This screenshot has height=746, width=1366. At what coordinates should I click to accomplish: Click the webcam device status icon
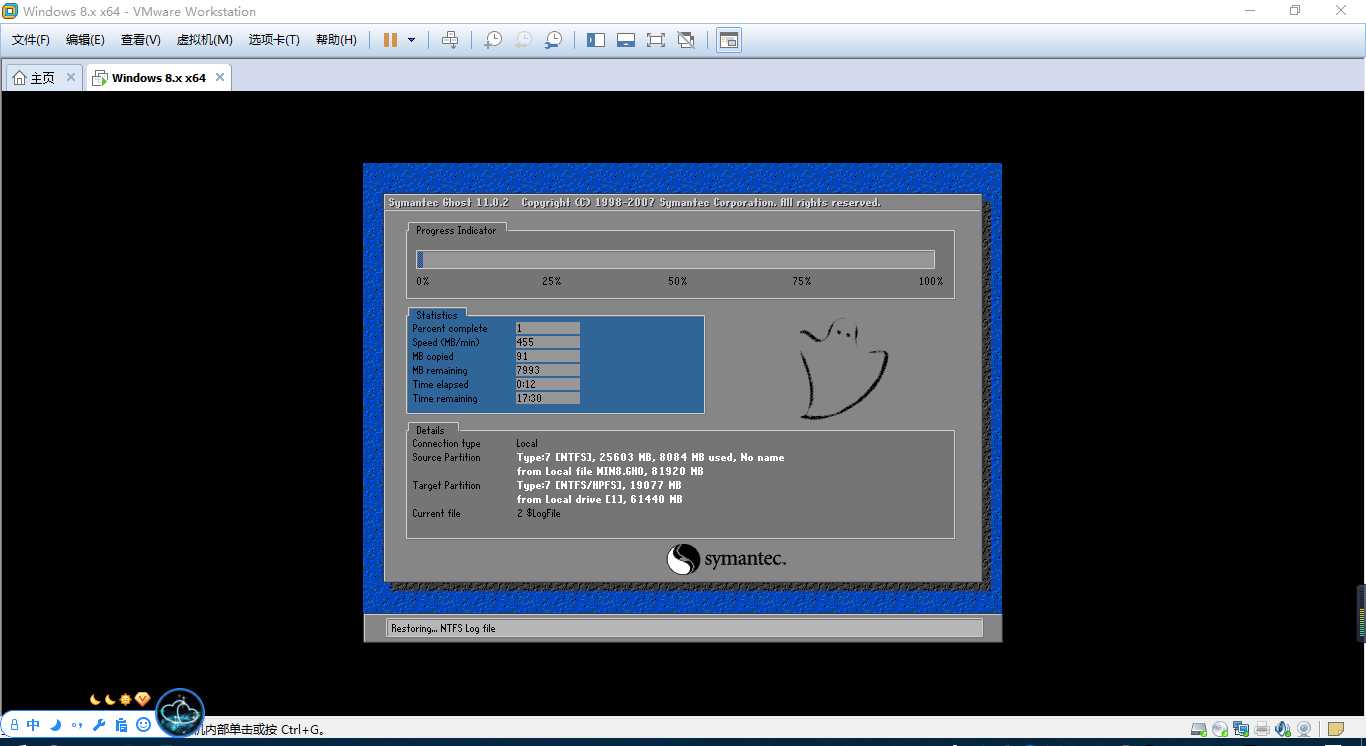click(x=1304, y=729)
